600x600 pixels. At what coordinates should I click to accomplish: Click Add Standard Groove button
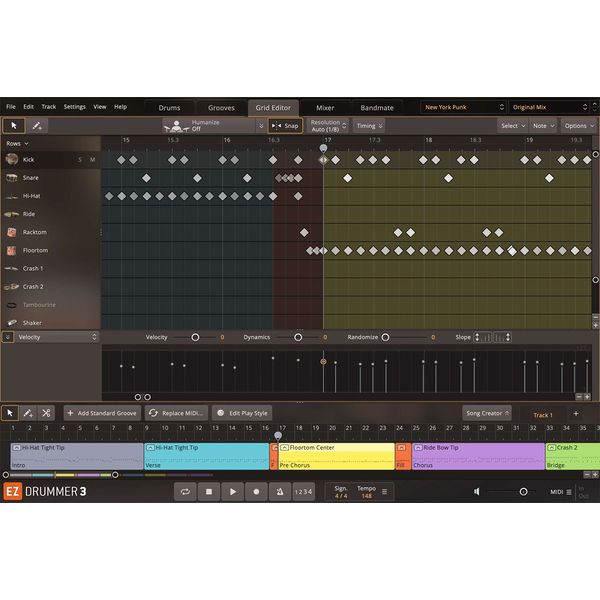point(102,413)
